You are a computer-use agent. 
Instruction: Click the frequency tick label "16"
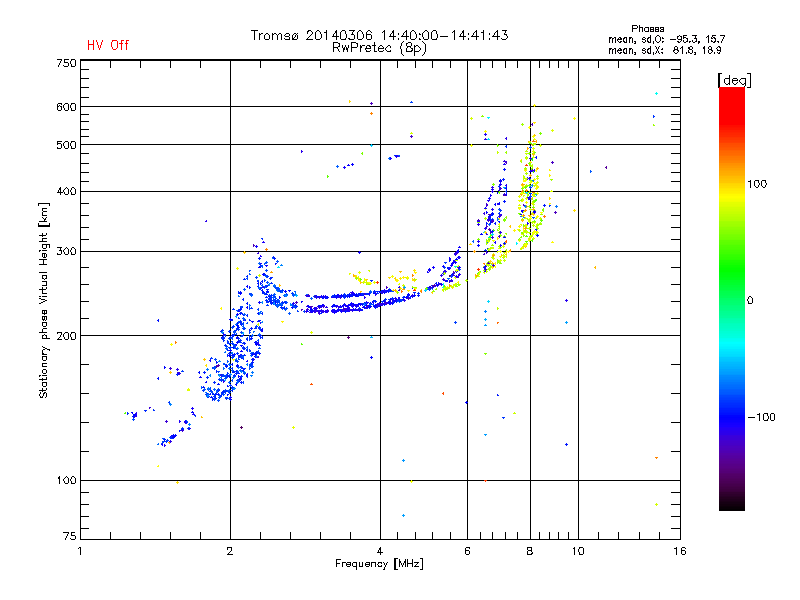click(x=680, y=551)
